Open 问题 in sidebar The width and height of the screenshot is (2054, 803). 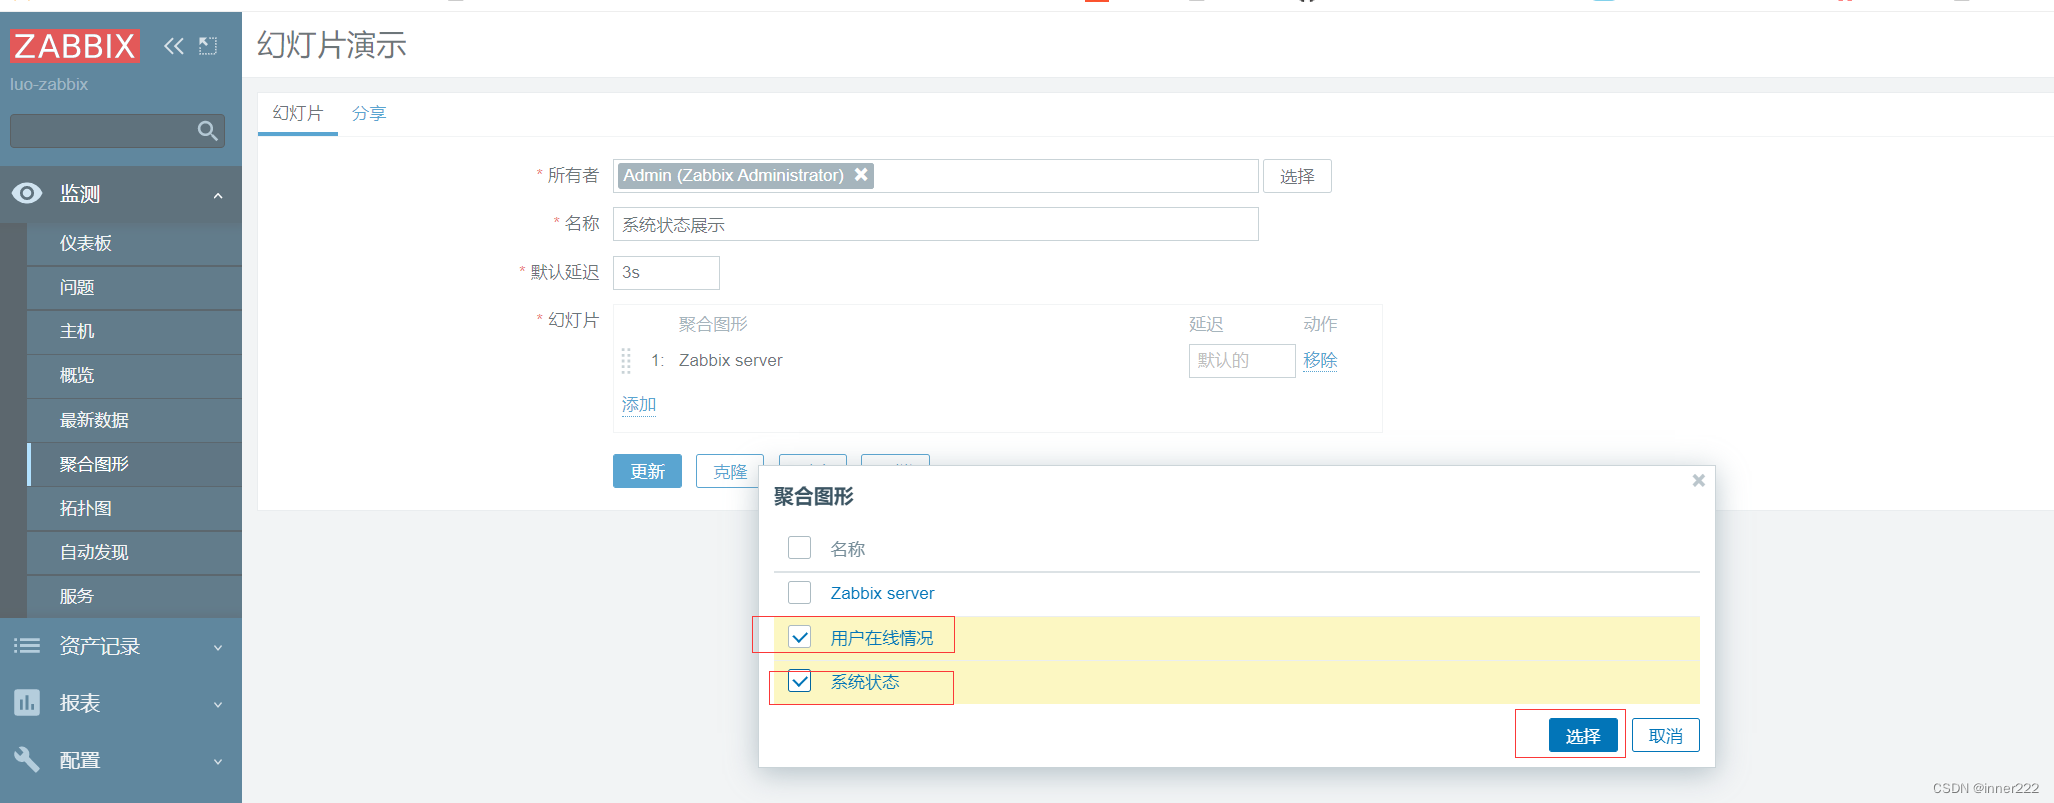134,288
